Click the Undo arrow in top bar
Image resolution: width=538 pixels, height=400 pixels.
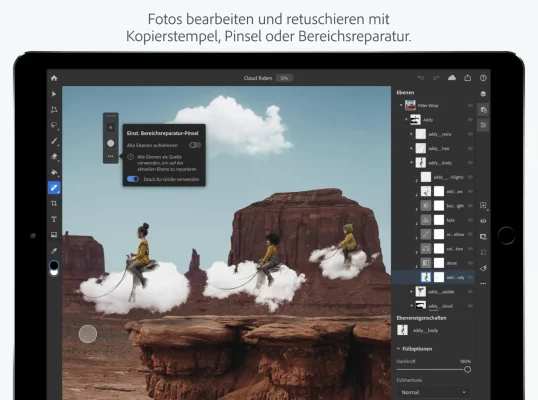[421, 78]
